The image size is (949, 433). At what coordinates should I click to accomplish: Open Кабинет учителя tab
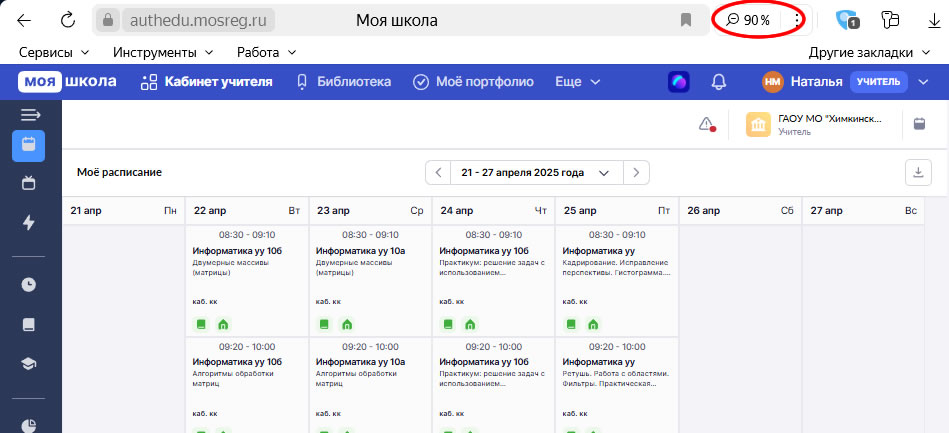(206, 82)
